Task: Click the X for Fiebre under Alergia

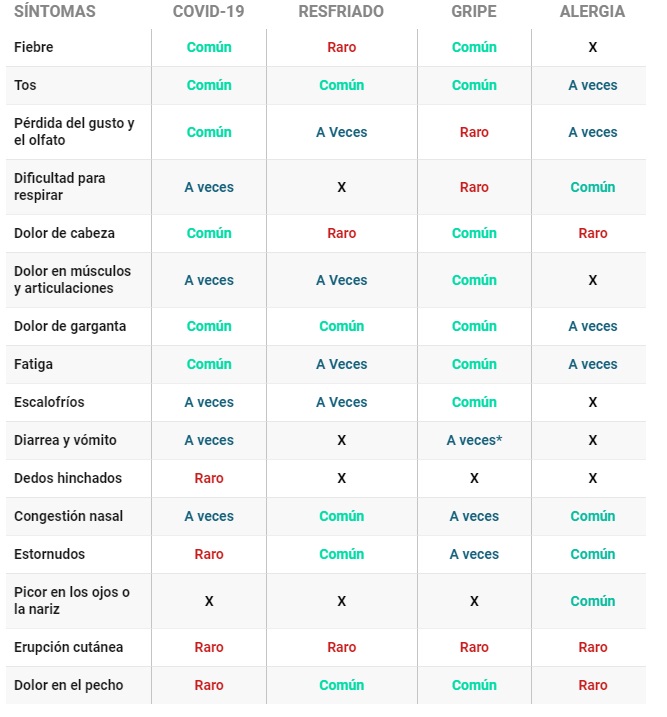Action: 592,47
